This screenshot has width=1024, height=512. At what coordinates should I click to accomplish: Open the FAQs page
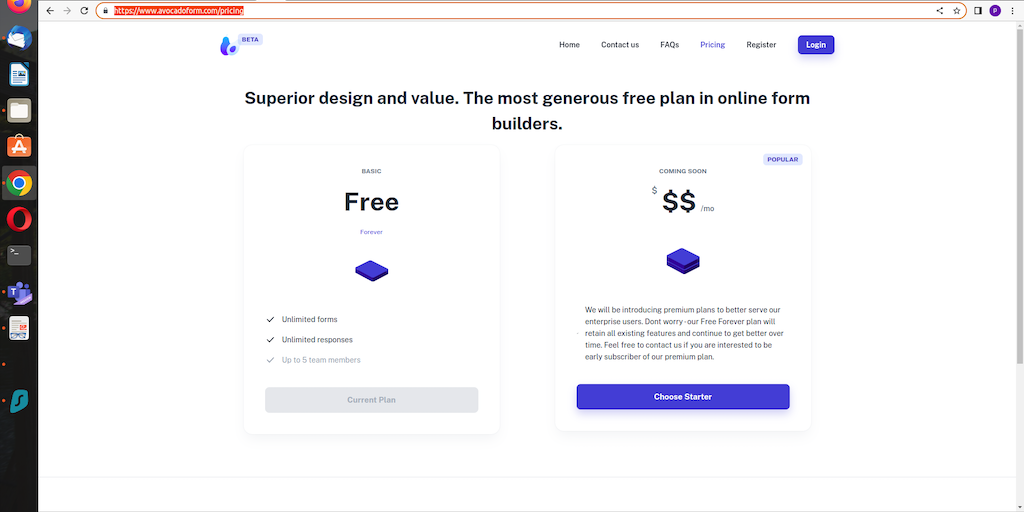(x=669, y=45)
